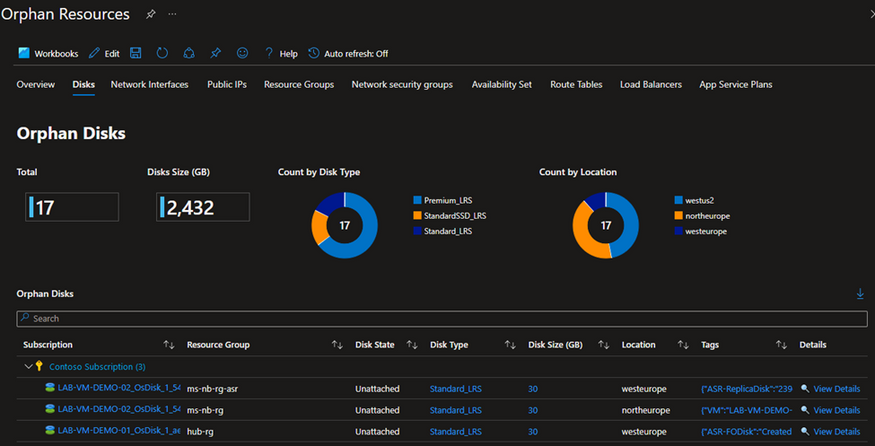Click the Premium_LRS legend color swatch
Screen dimensions: 875x446
pyautogui.click(x=416, y=200)
